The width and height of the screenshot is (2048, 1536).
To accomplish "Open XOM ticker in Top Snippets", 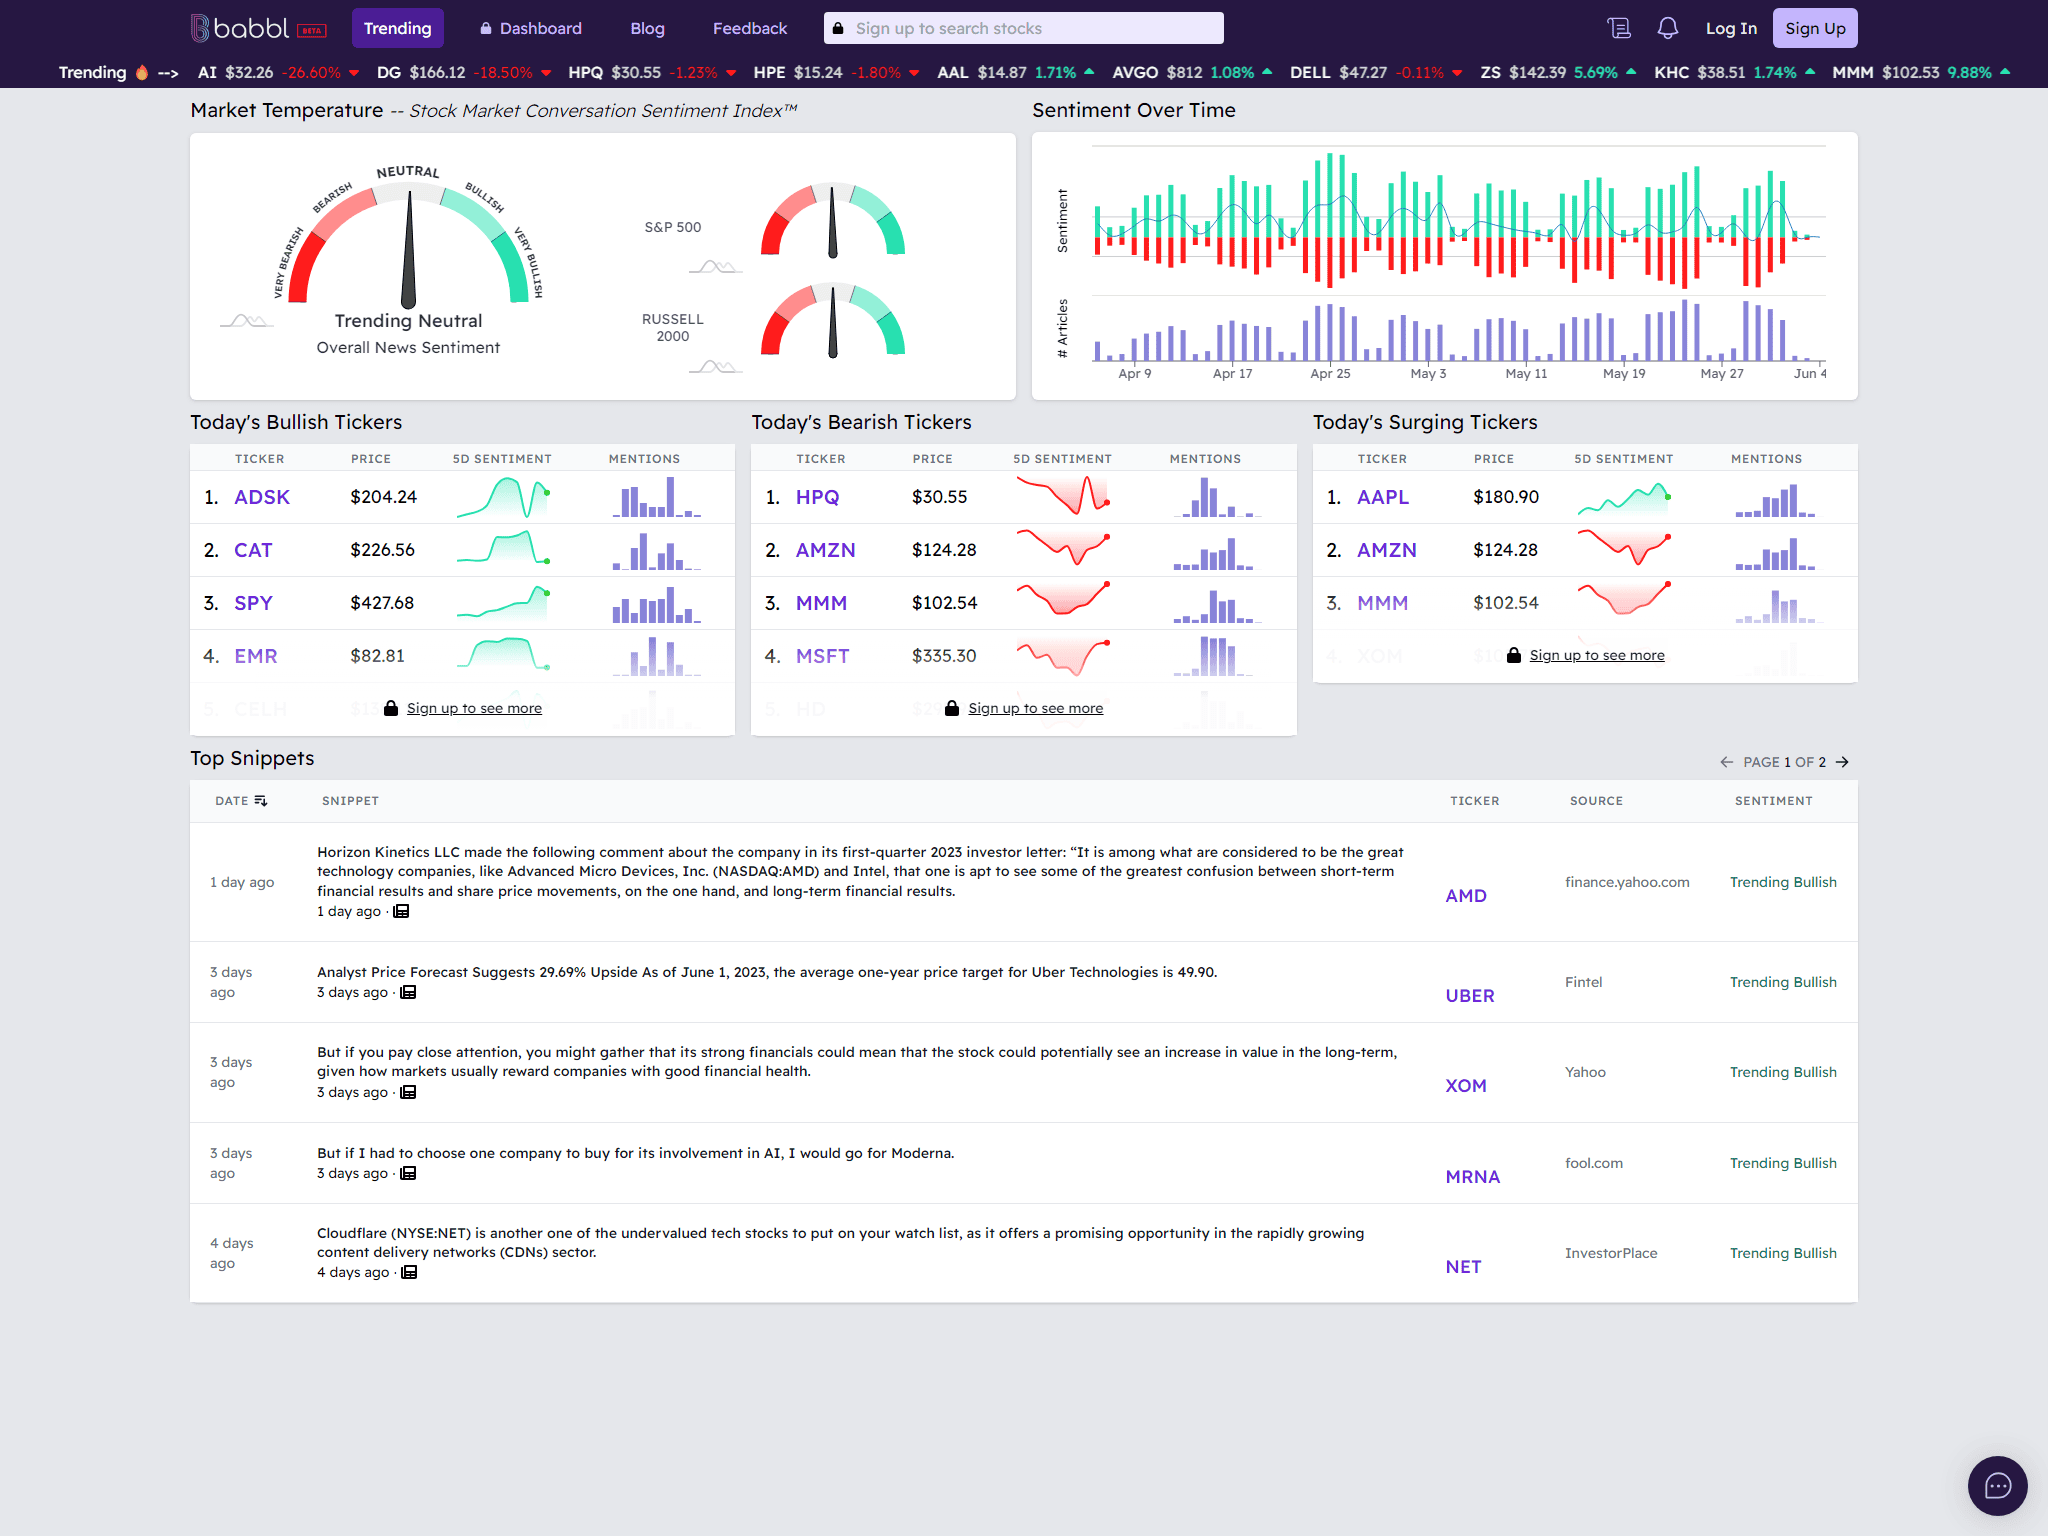I will pyautogui.click(x=1466, y=1086).
